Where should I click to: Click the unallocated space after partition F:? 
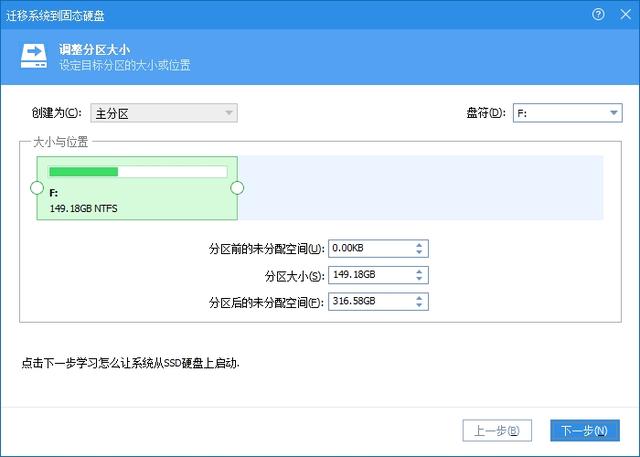pos(420,188)
